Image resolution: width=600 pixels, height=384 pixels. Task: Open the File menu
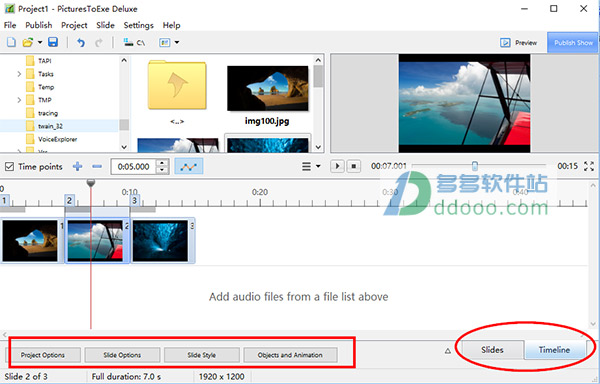point(10,25)
